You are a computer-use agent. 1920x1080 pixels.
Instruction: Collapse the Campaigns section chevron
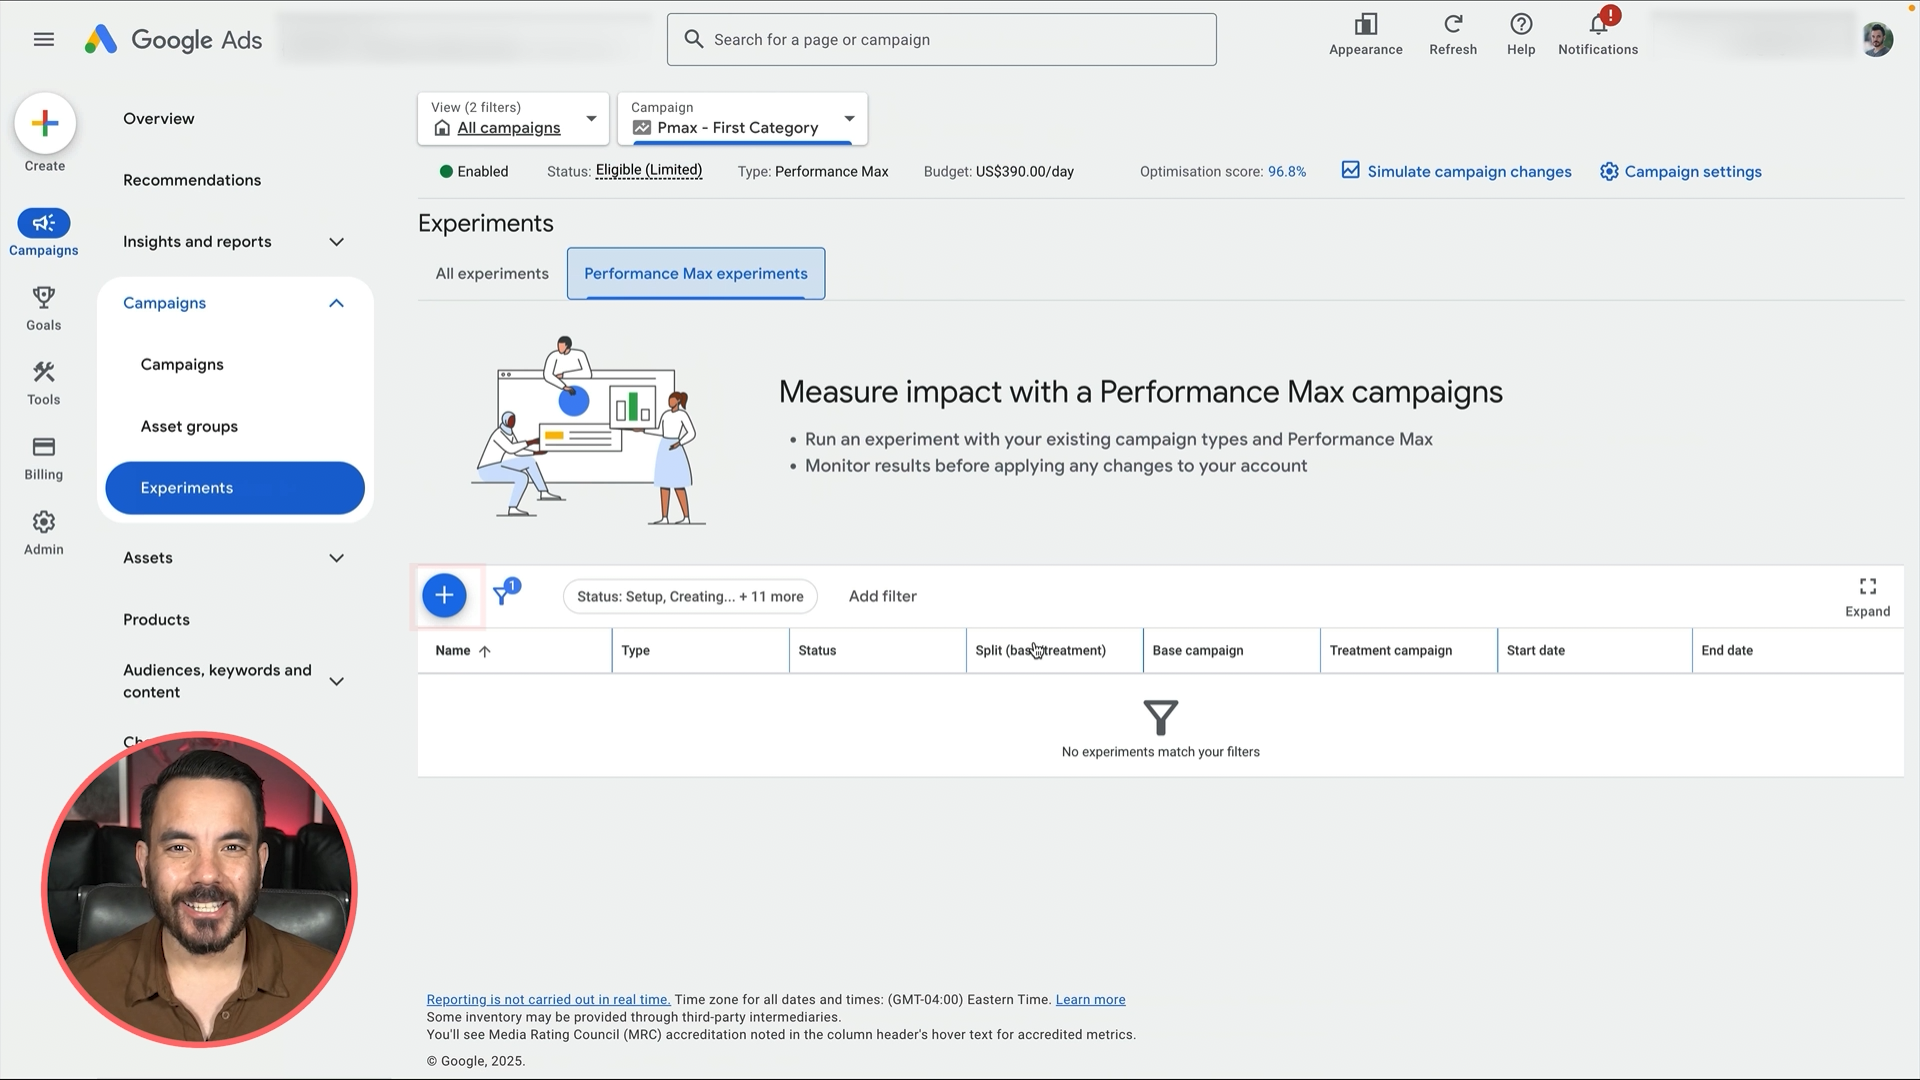tap(336, 303)
